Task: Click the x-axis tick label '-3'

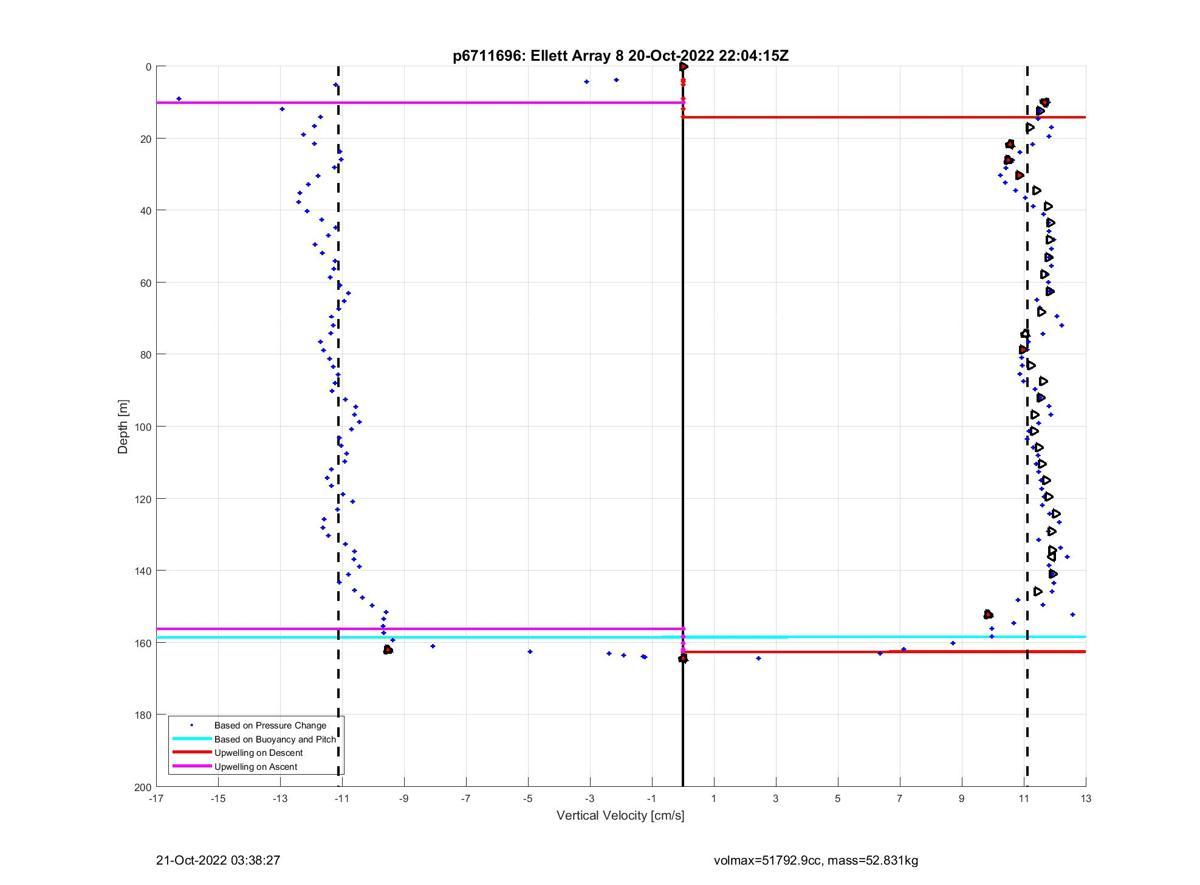Action: [590, 799]
